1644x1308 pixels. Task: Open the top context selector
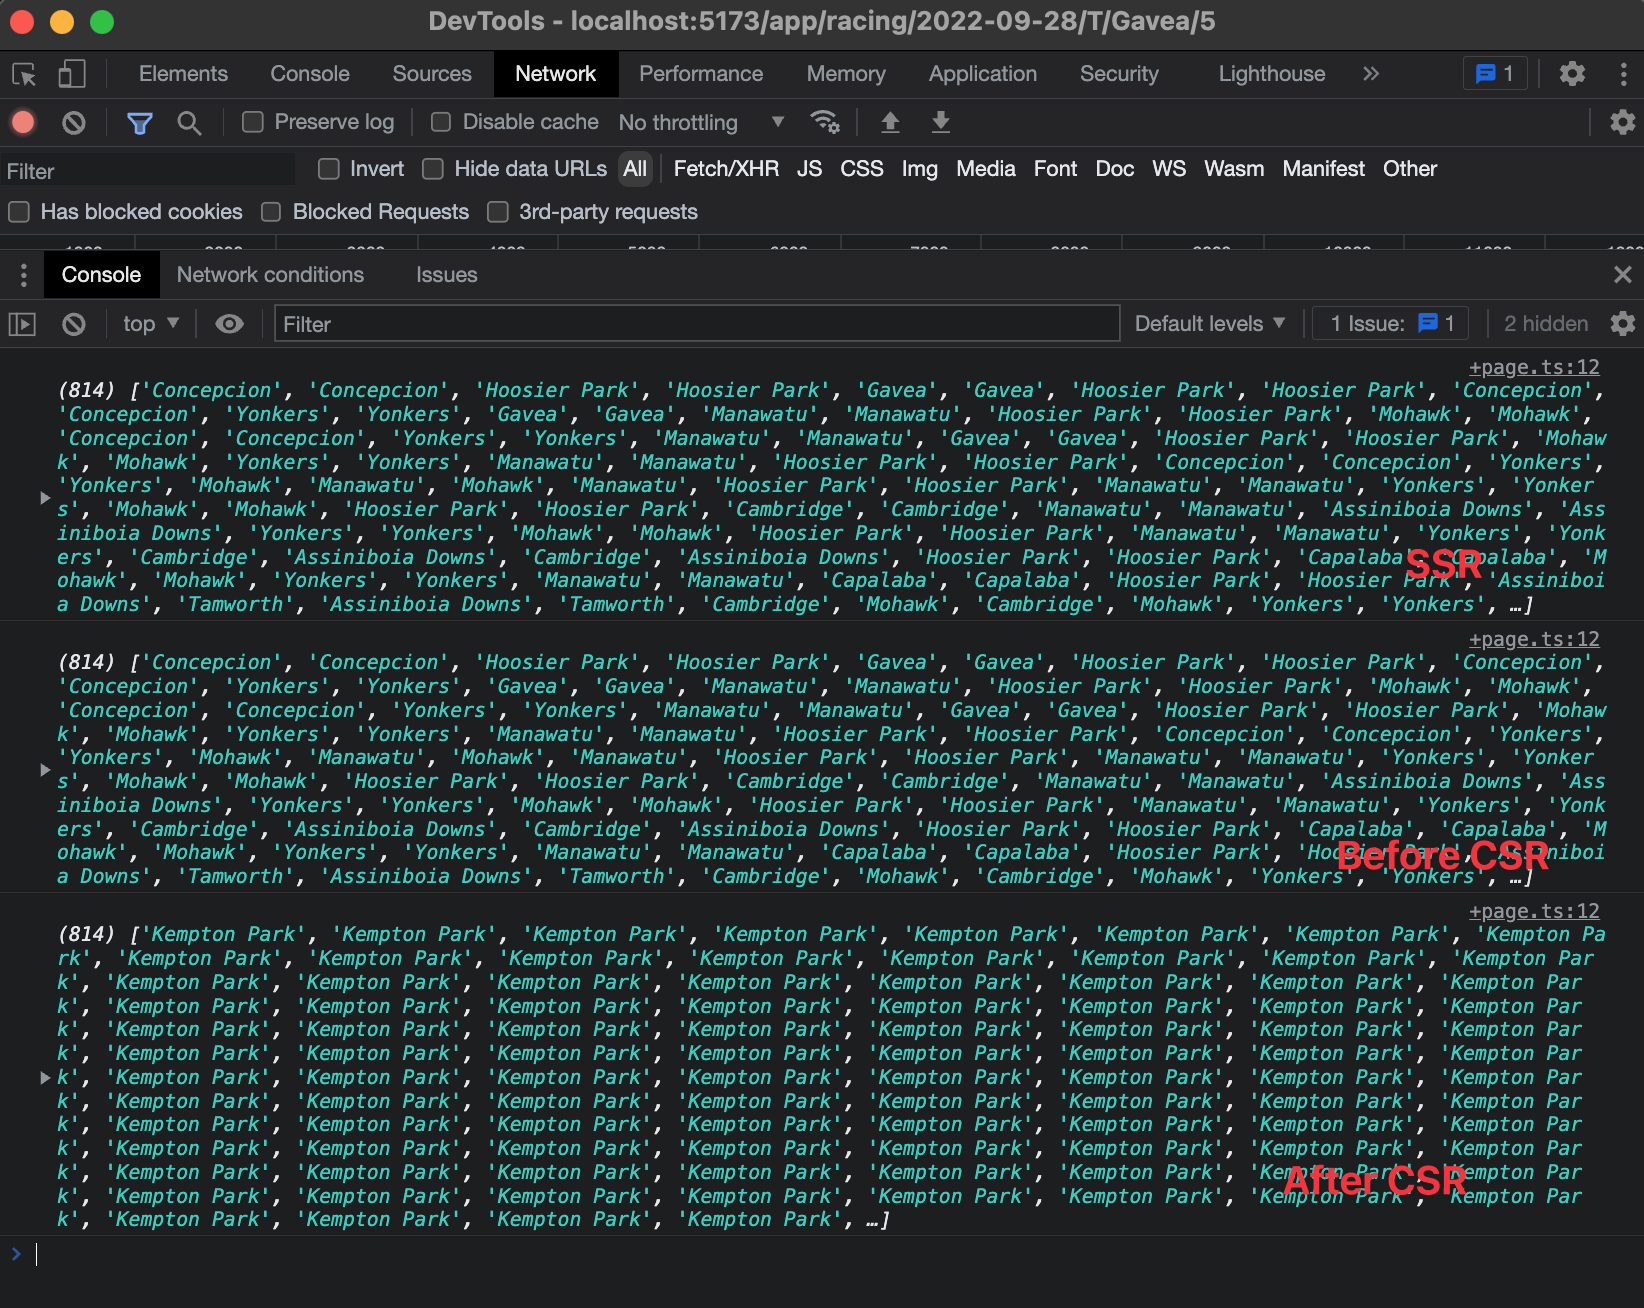150,324
